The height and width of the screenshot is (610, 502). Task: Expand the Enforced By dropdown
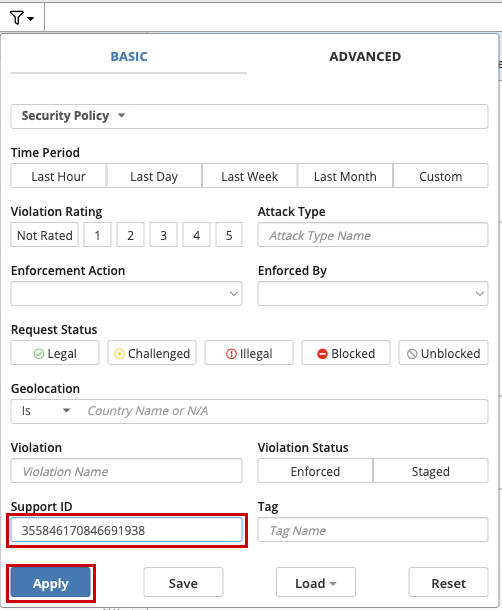click(x=373, y=294)
